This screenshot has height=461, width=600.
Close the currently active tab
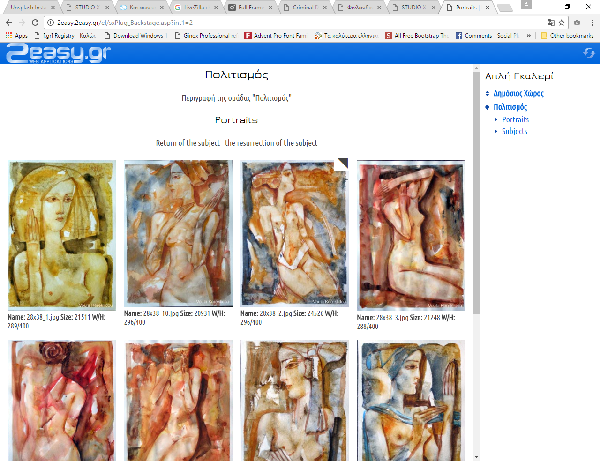[x=487, y=7]
